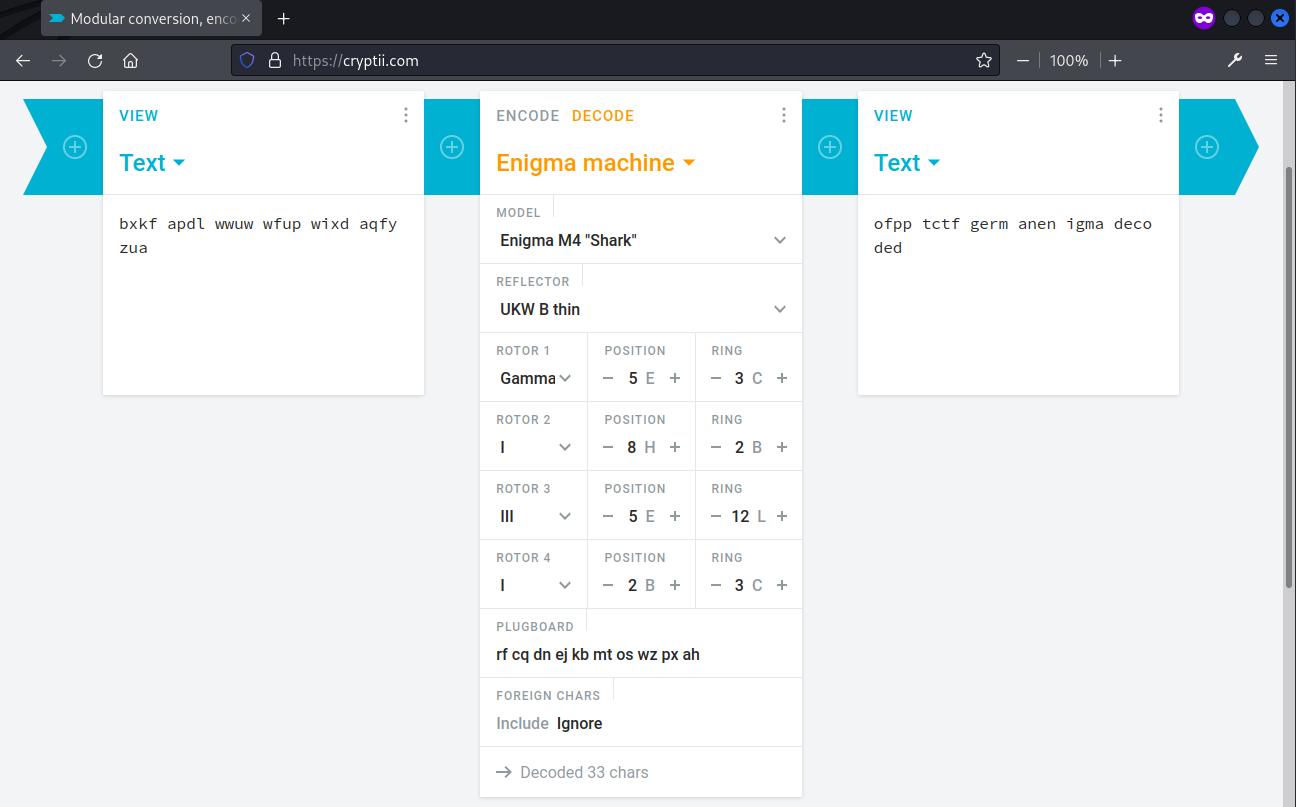The image size is (1296, 807).
Task: Open Rotor 2 selection dropdown
Action: tap(535, 447)
